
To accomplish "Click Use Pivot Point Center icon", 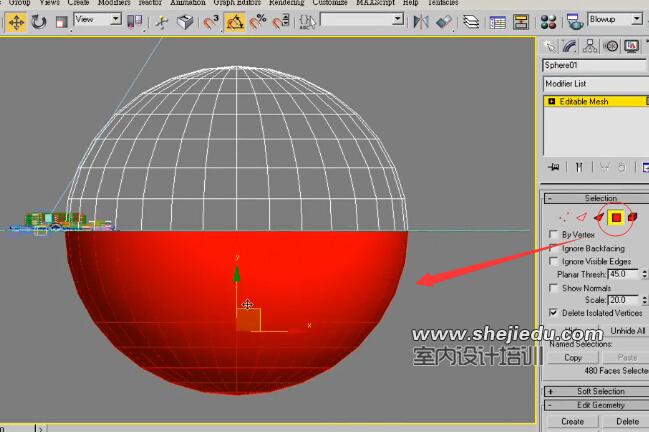I will pyautogui.click(x=134, y=22).
